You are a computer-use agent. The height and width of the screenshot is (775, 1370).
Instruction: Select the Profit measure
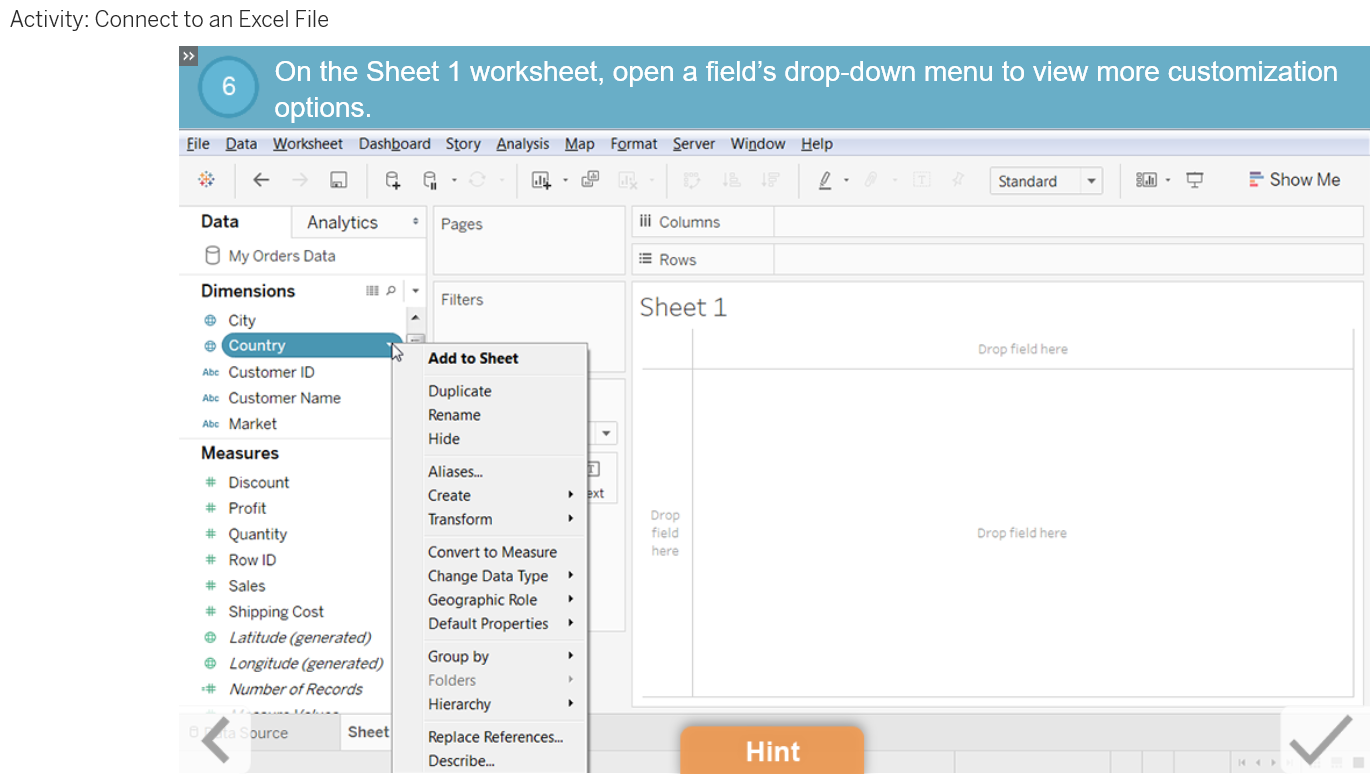click(247, 508)
